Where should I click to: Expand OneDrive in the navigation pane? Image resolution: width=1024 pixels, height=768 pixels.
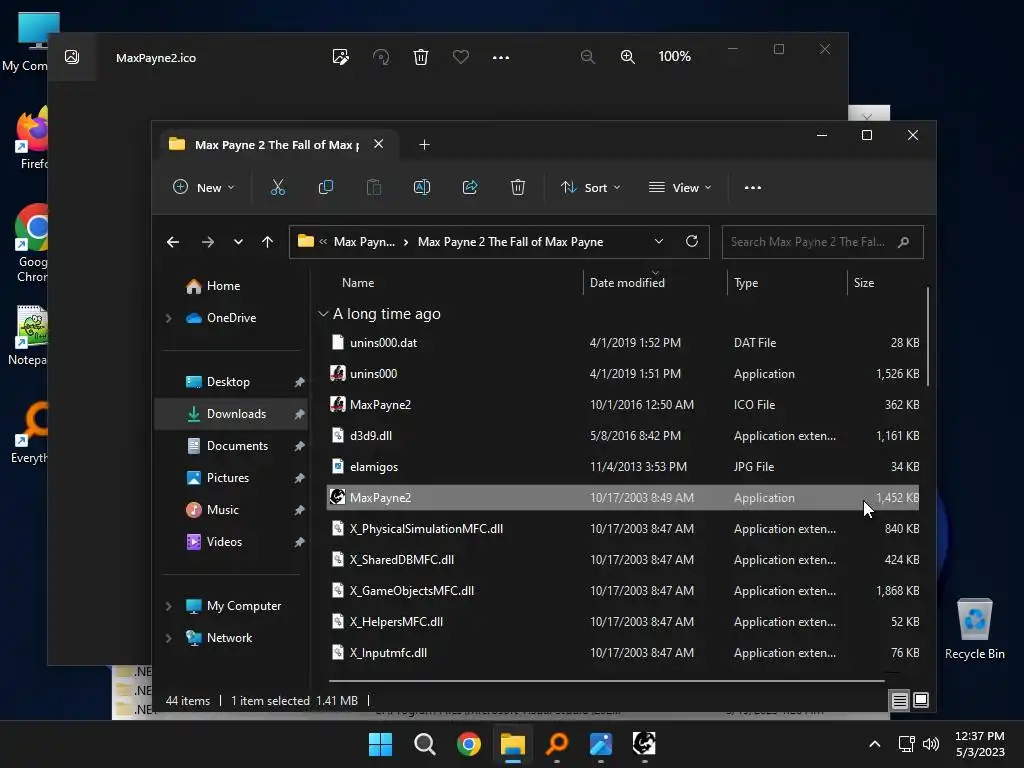tap(168, 318)
